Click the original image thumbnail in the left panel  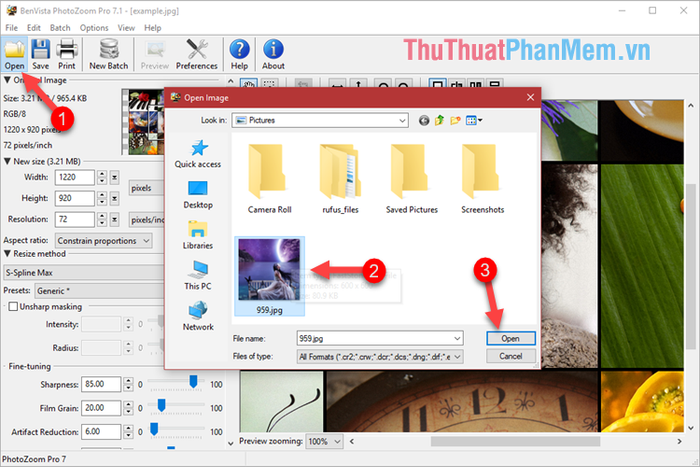click(144, 122)
